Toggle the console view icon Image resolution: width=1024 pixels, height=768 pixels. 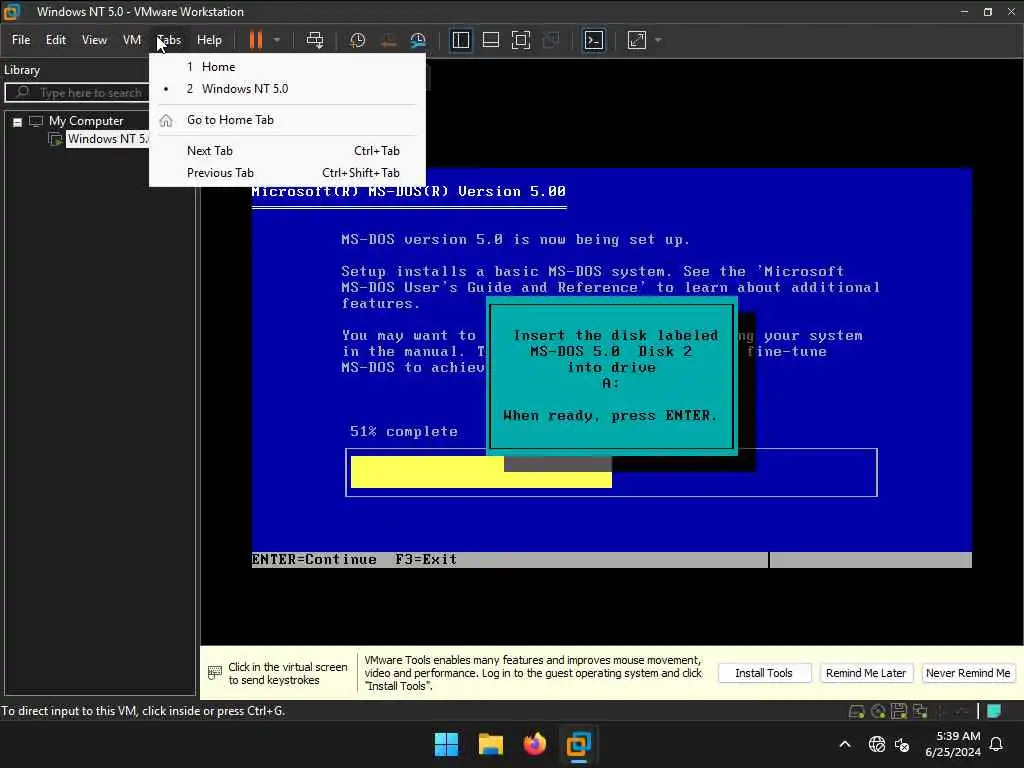coord(594,40)
